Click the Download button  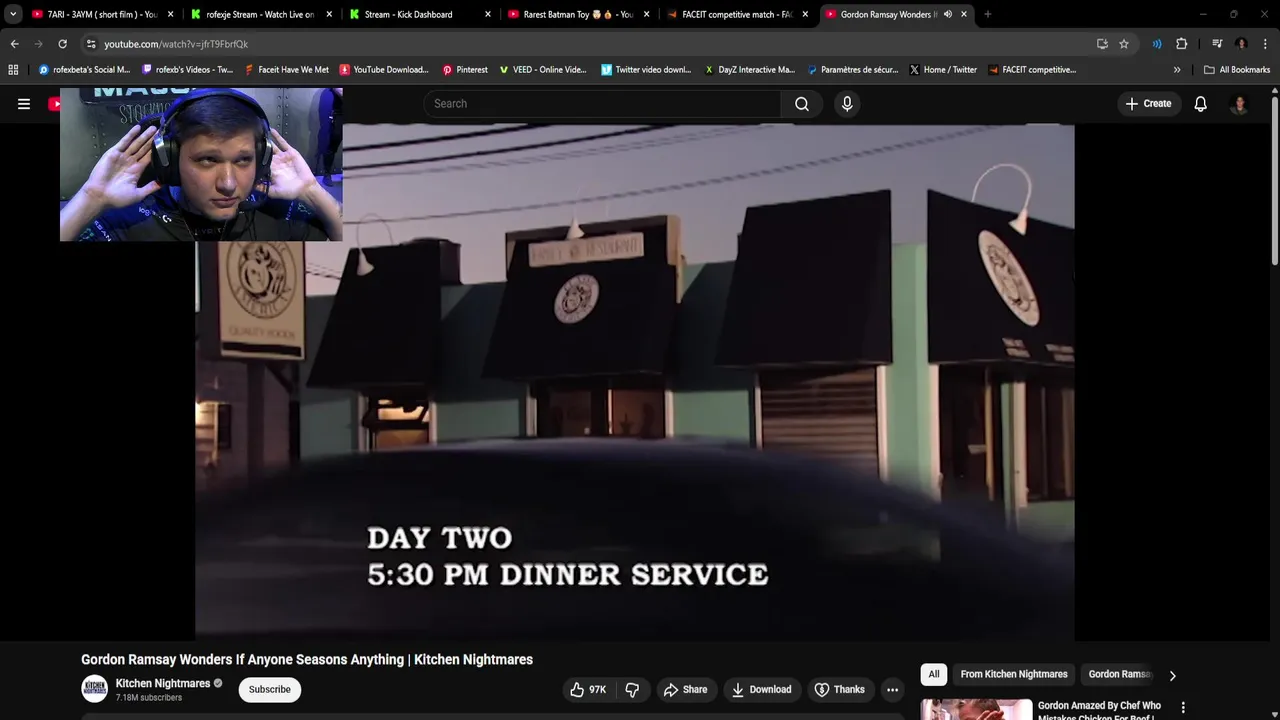[x=761, y=690]
